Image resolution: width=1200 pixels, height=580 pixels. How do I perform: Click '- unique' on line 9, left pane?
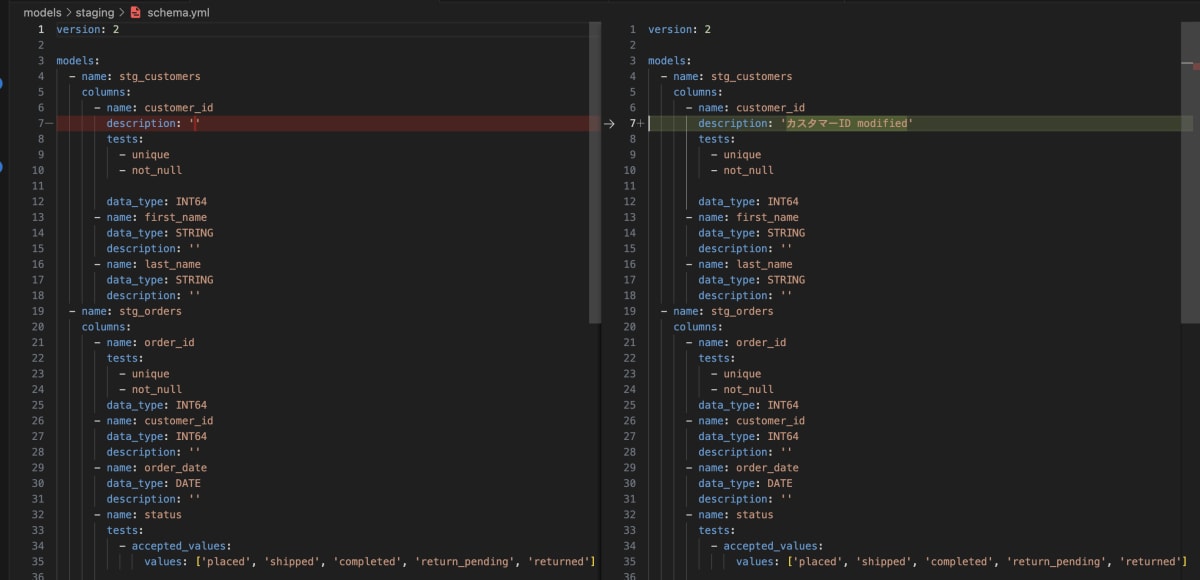pyautogui.click(x=144, y=155)
